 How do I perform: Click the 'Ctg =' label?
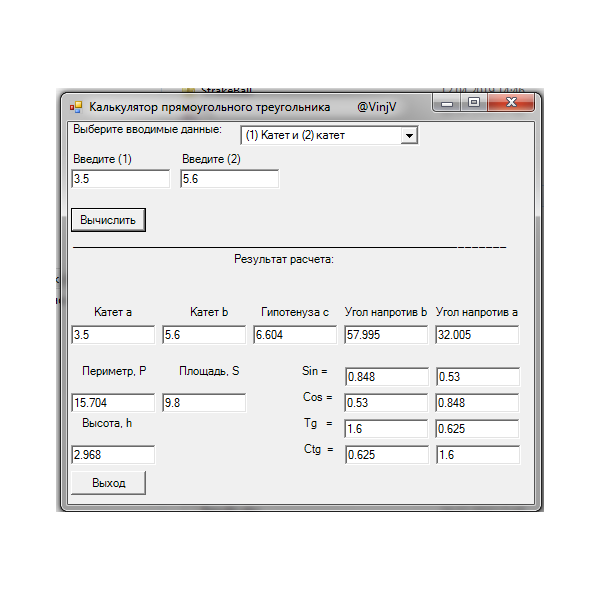coord(318,449)
